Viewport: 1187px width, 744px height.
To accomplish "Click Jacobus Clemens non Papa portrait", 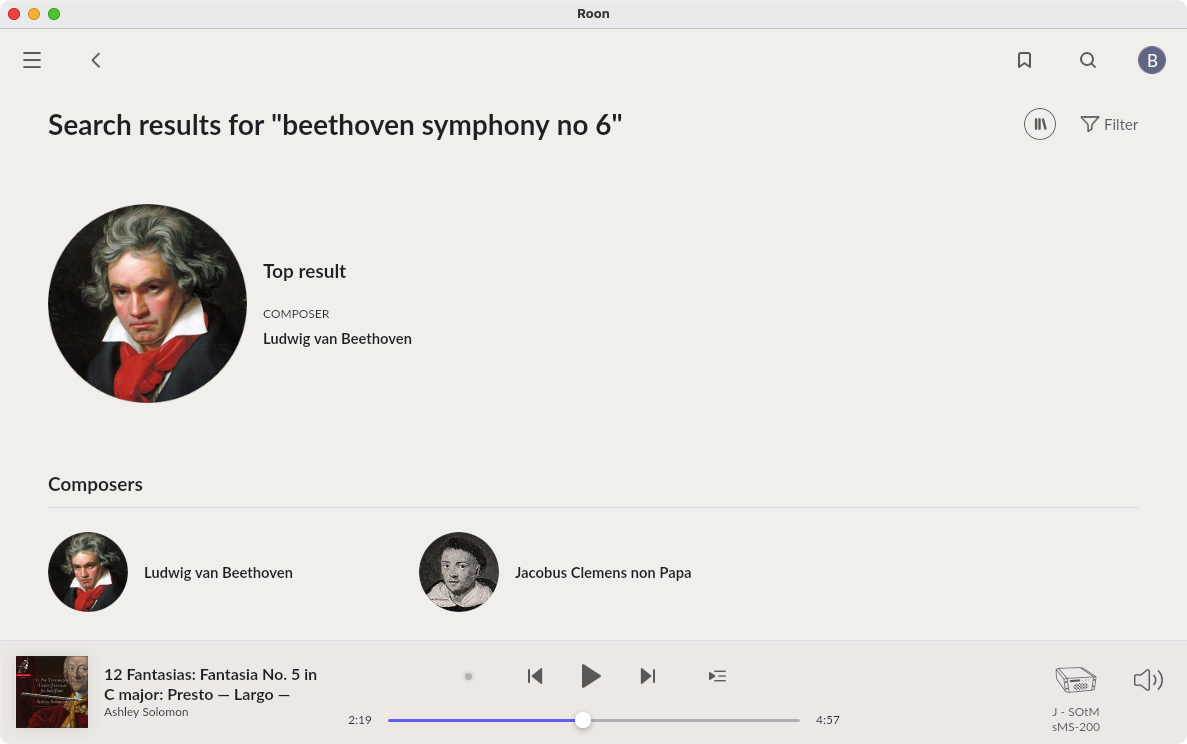I will click(459, 572).
